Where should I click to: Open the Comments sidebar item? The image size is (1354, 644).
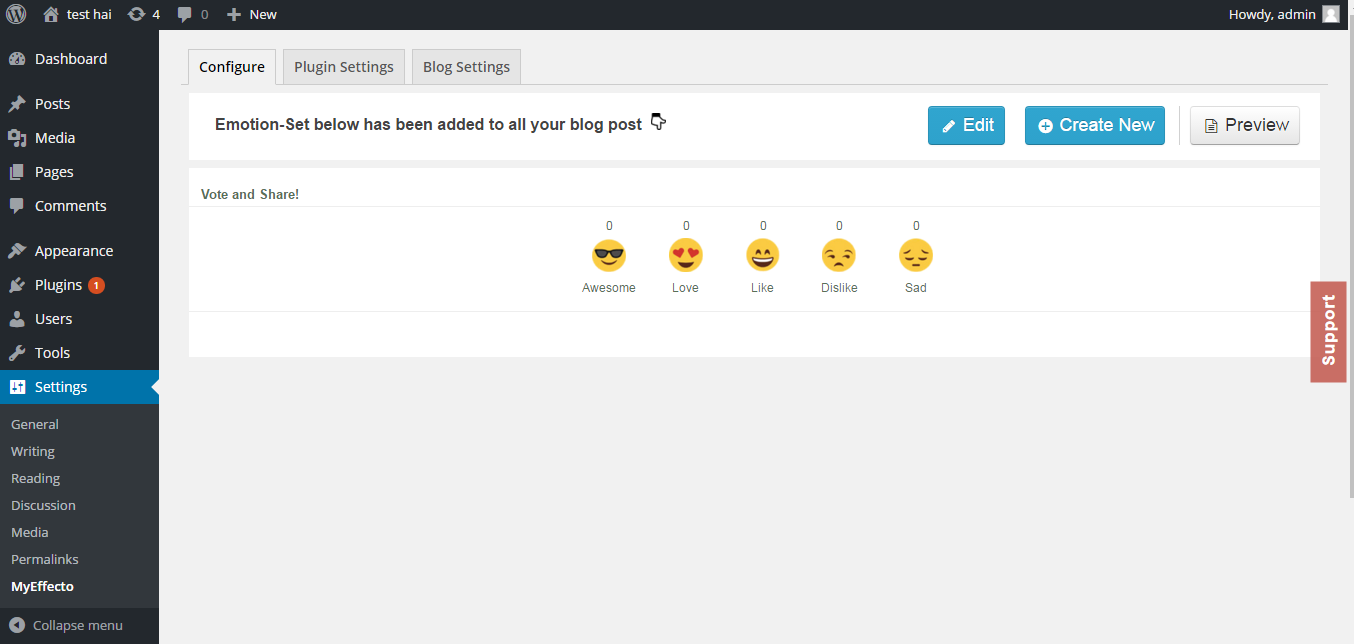click(x=79, y=206)
